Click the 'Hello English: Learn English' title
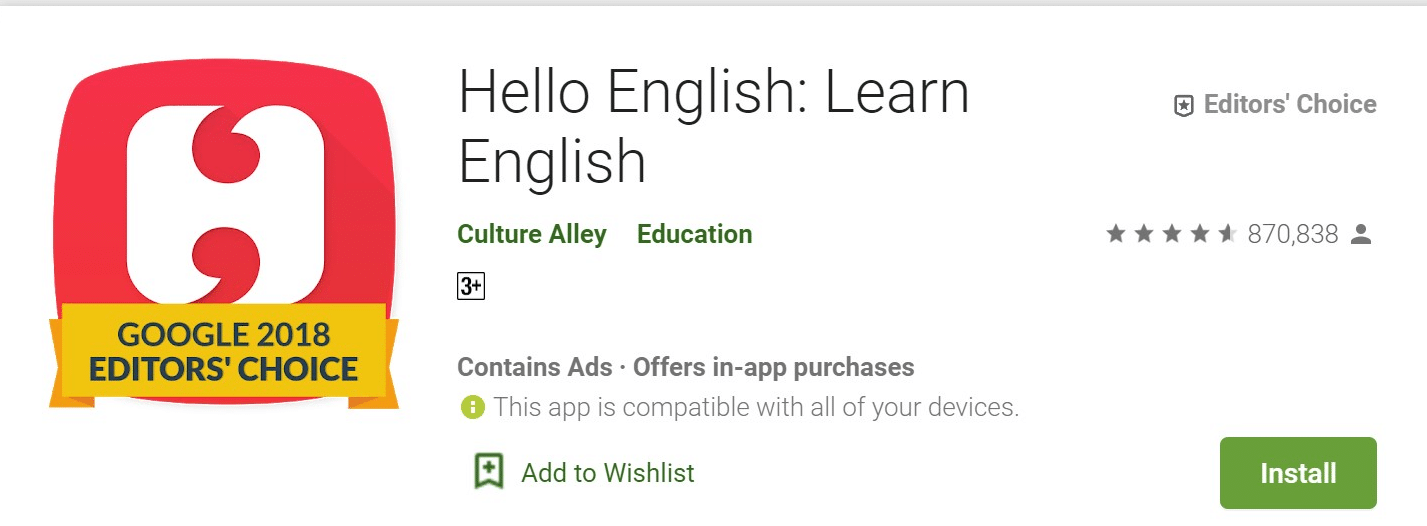Image resolution: width=1427 pixels, height=526 pixels. coord(713,125)
